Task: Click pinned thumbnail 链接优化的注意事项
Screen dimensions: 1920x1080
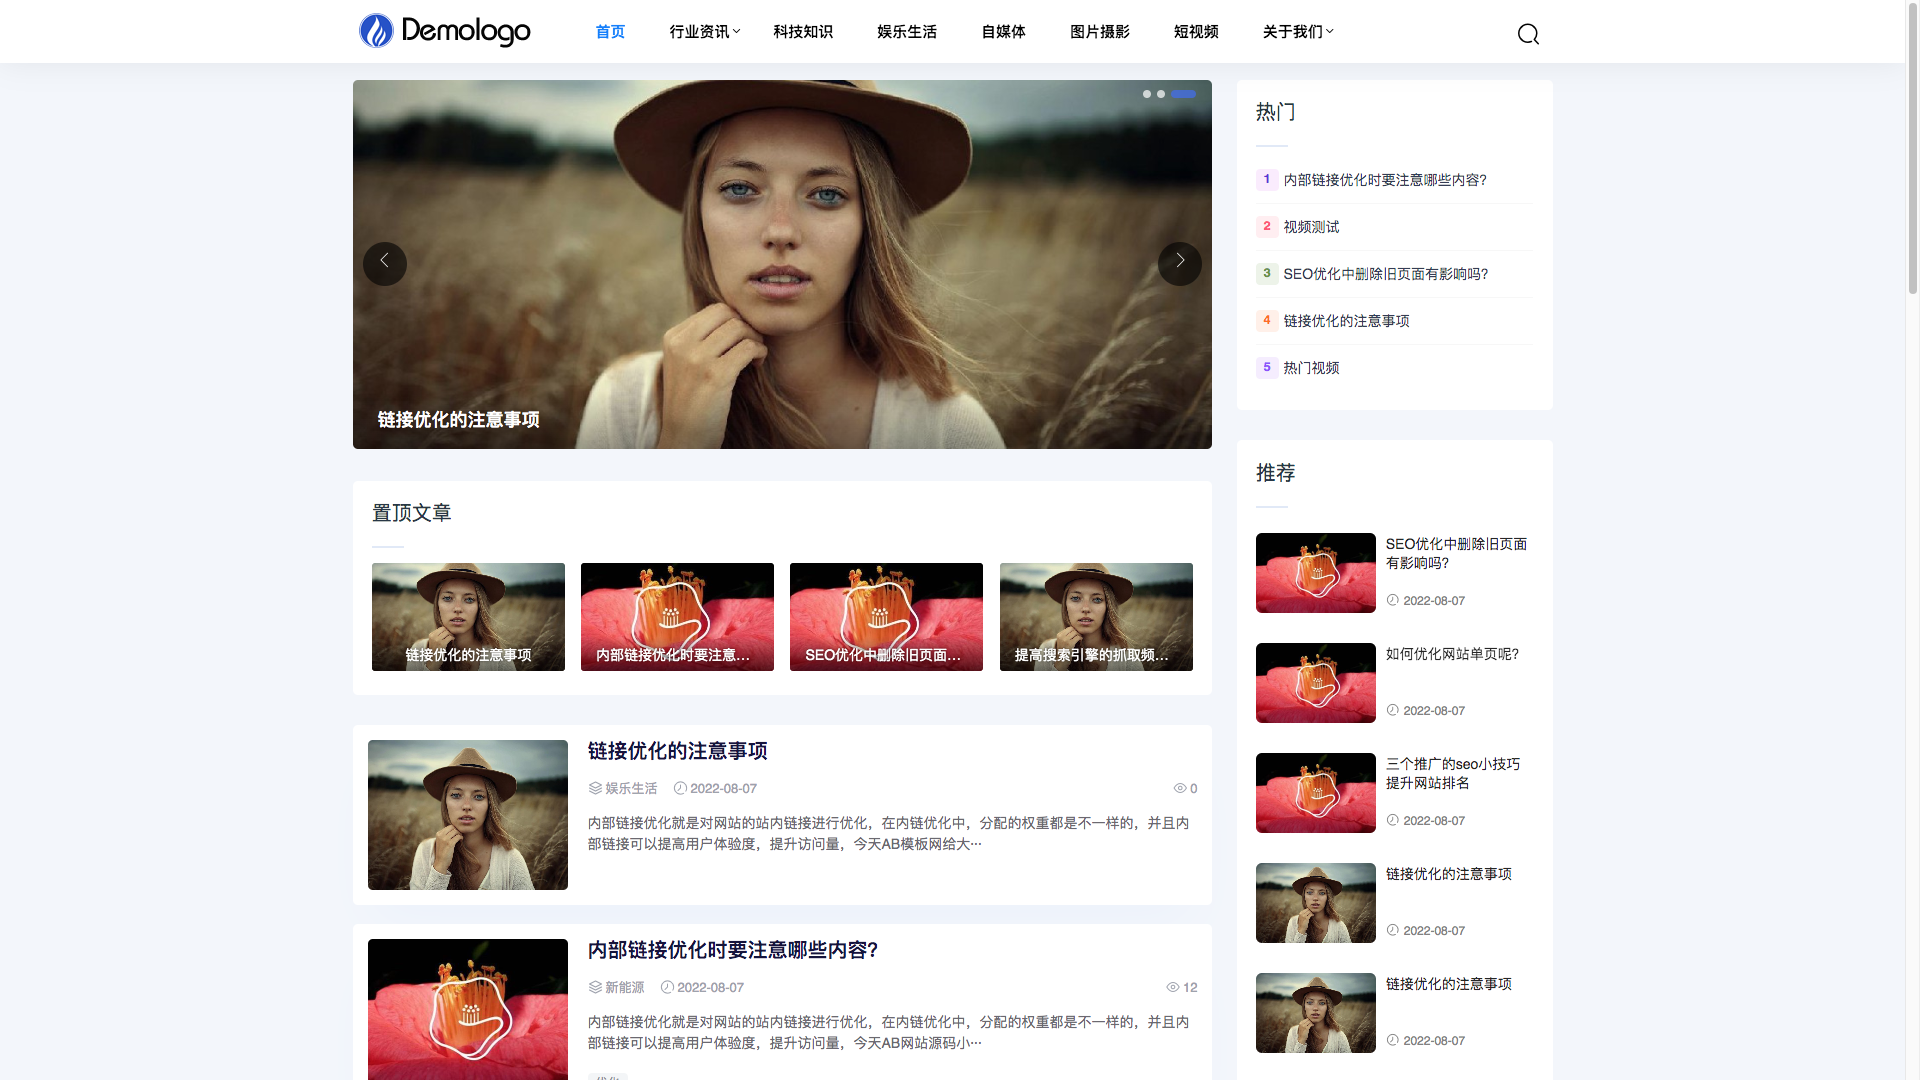Action: pos(468,617)
